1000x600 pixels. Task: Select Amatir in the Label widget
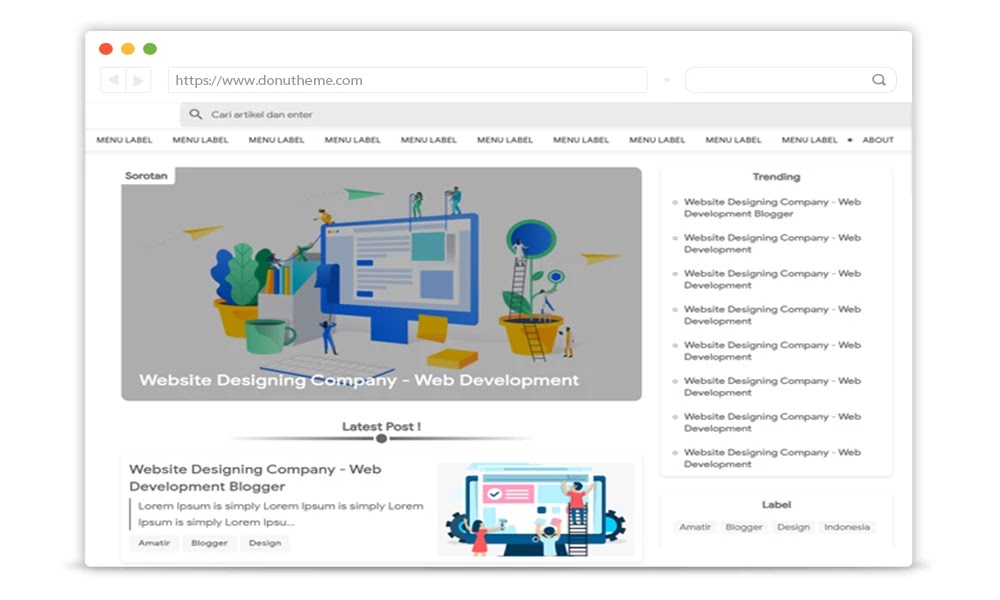[x=695, y=527]
